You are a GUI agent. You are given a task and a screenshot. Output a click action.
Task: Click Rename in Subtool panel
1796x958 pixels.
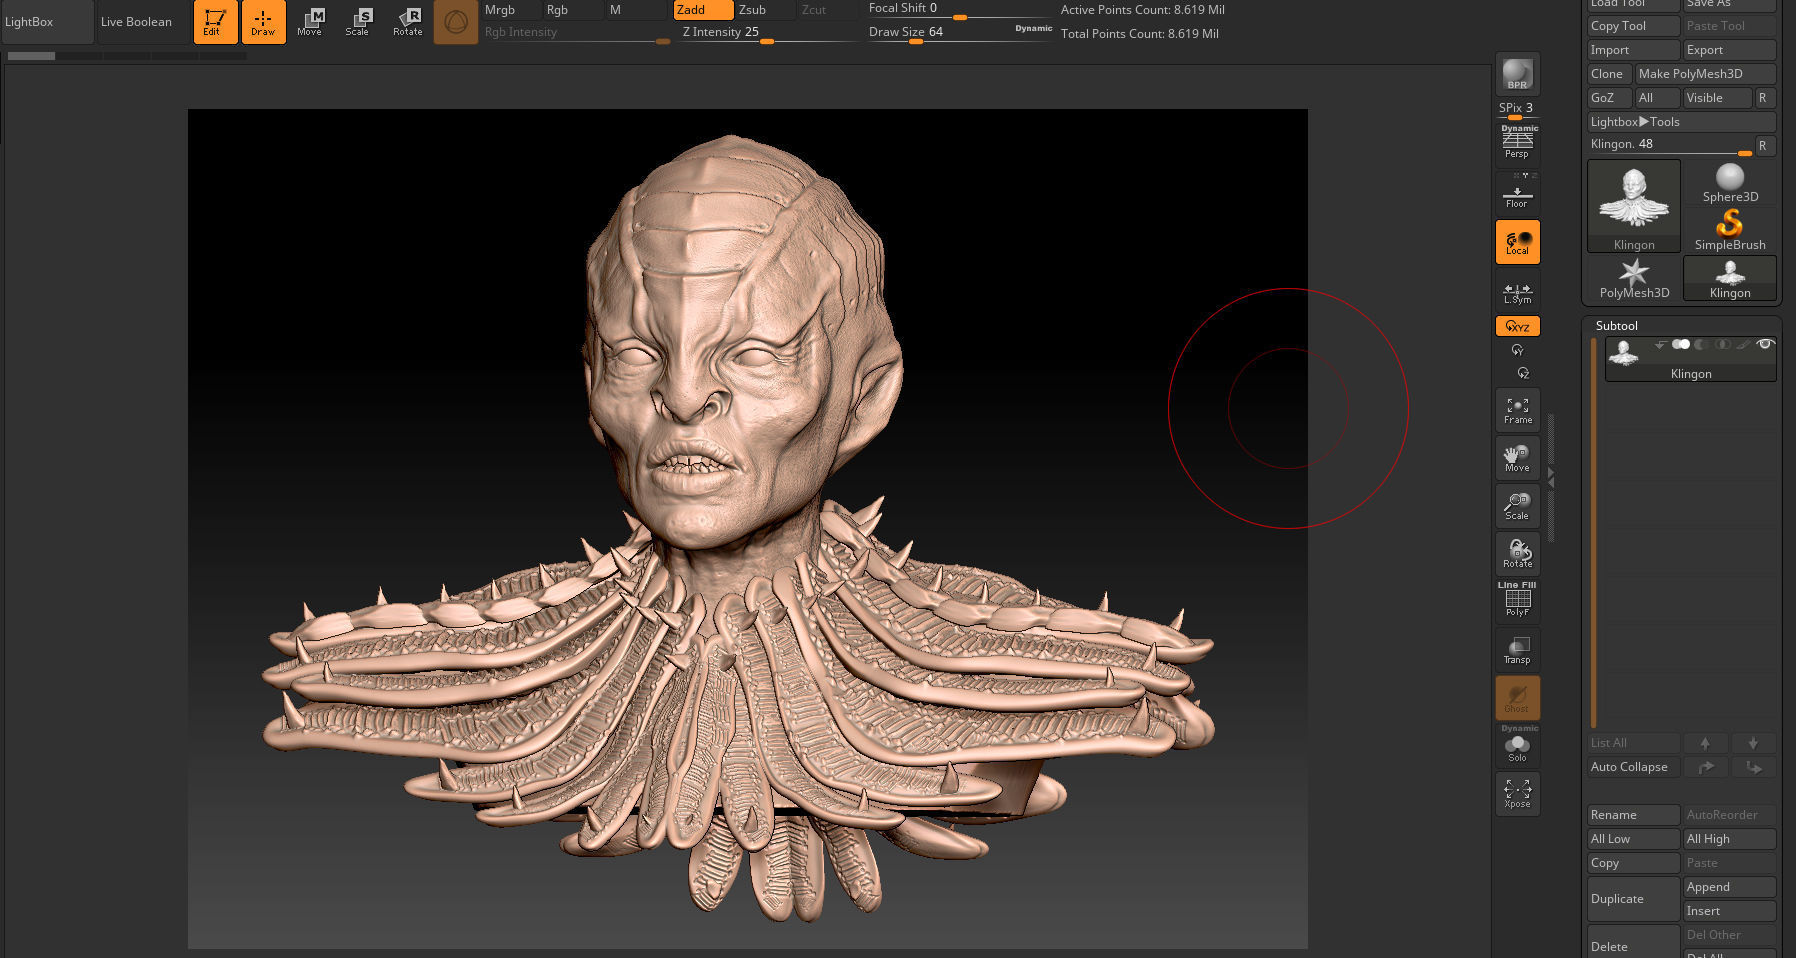pos(1633,815)
